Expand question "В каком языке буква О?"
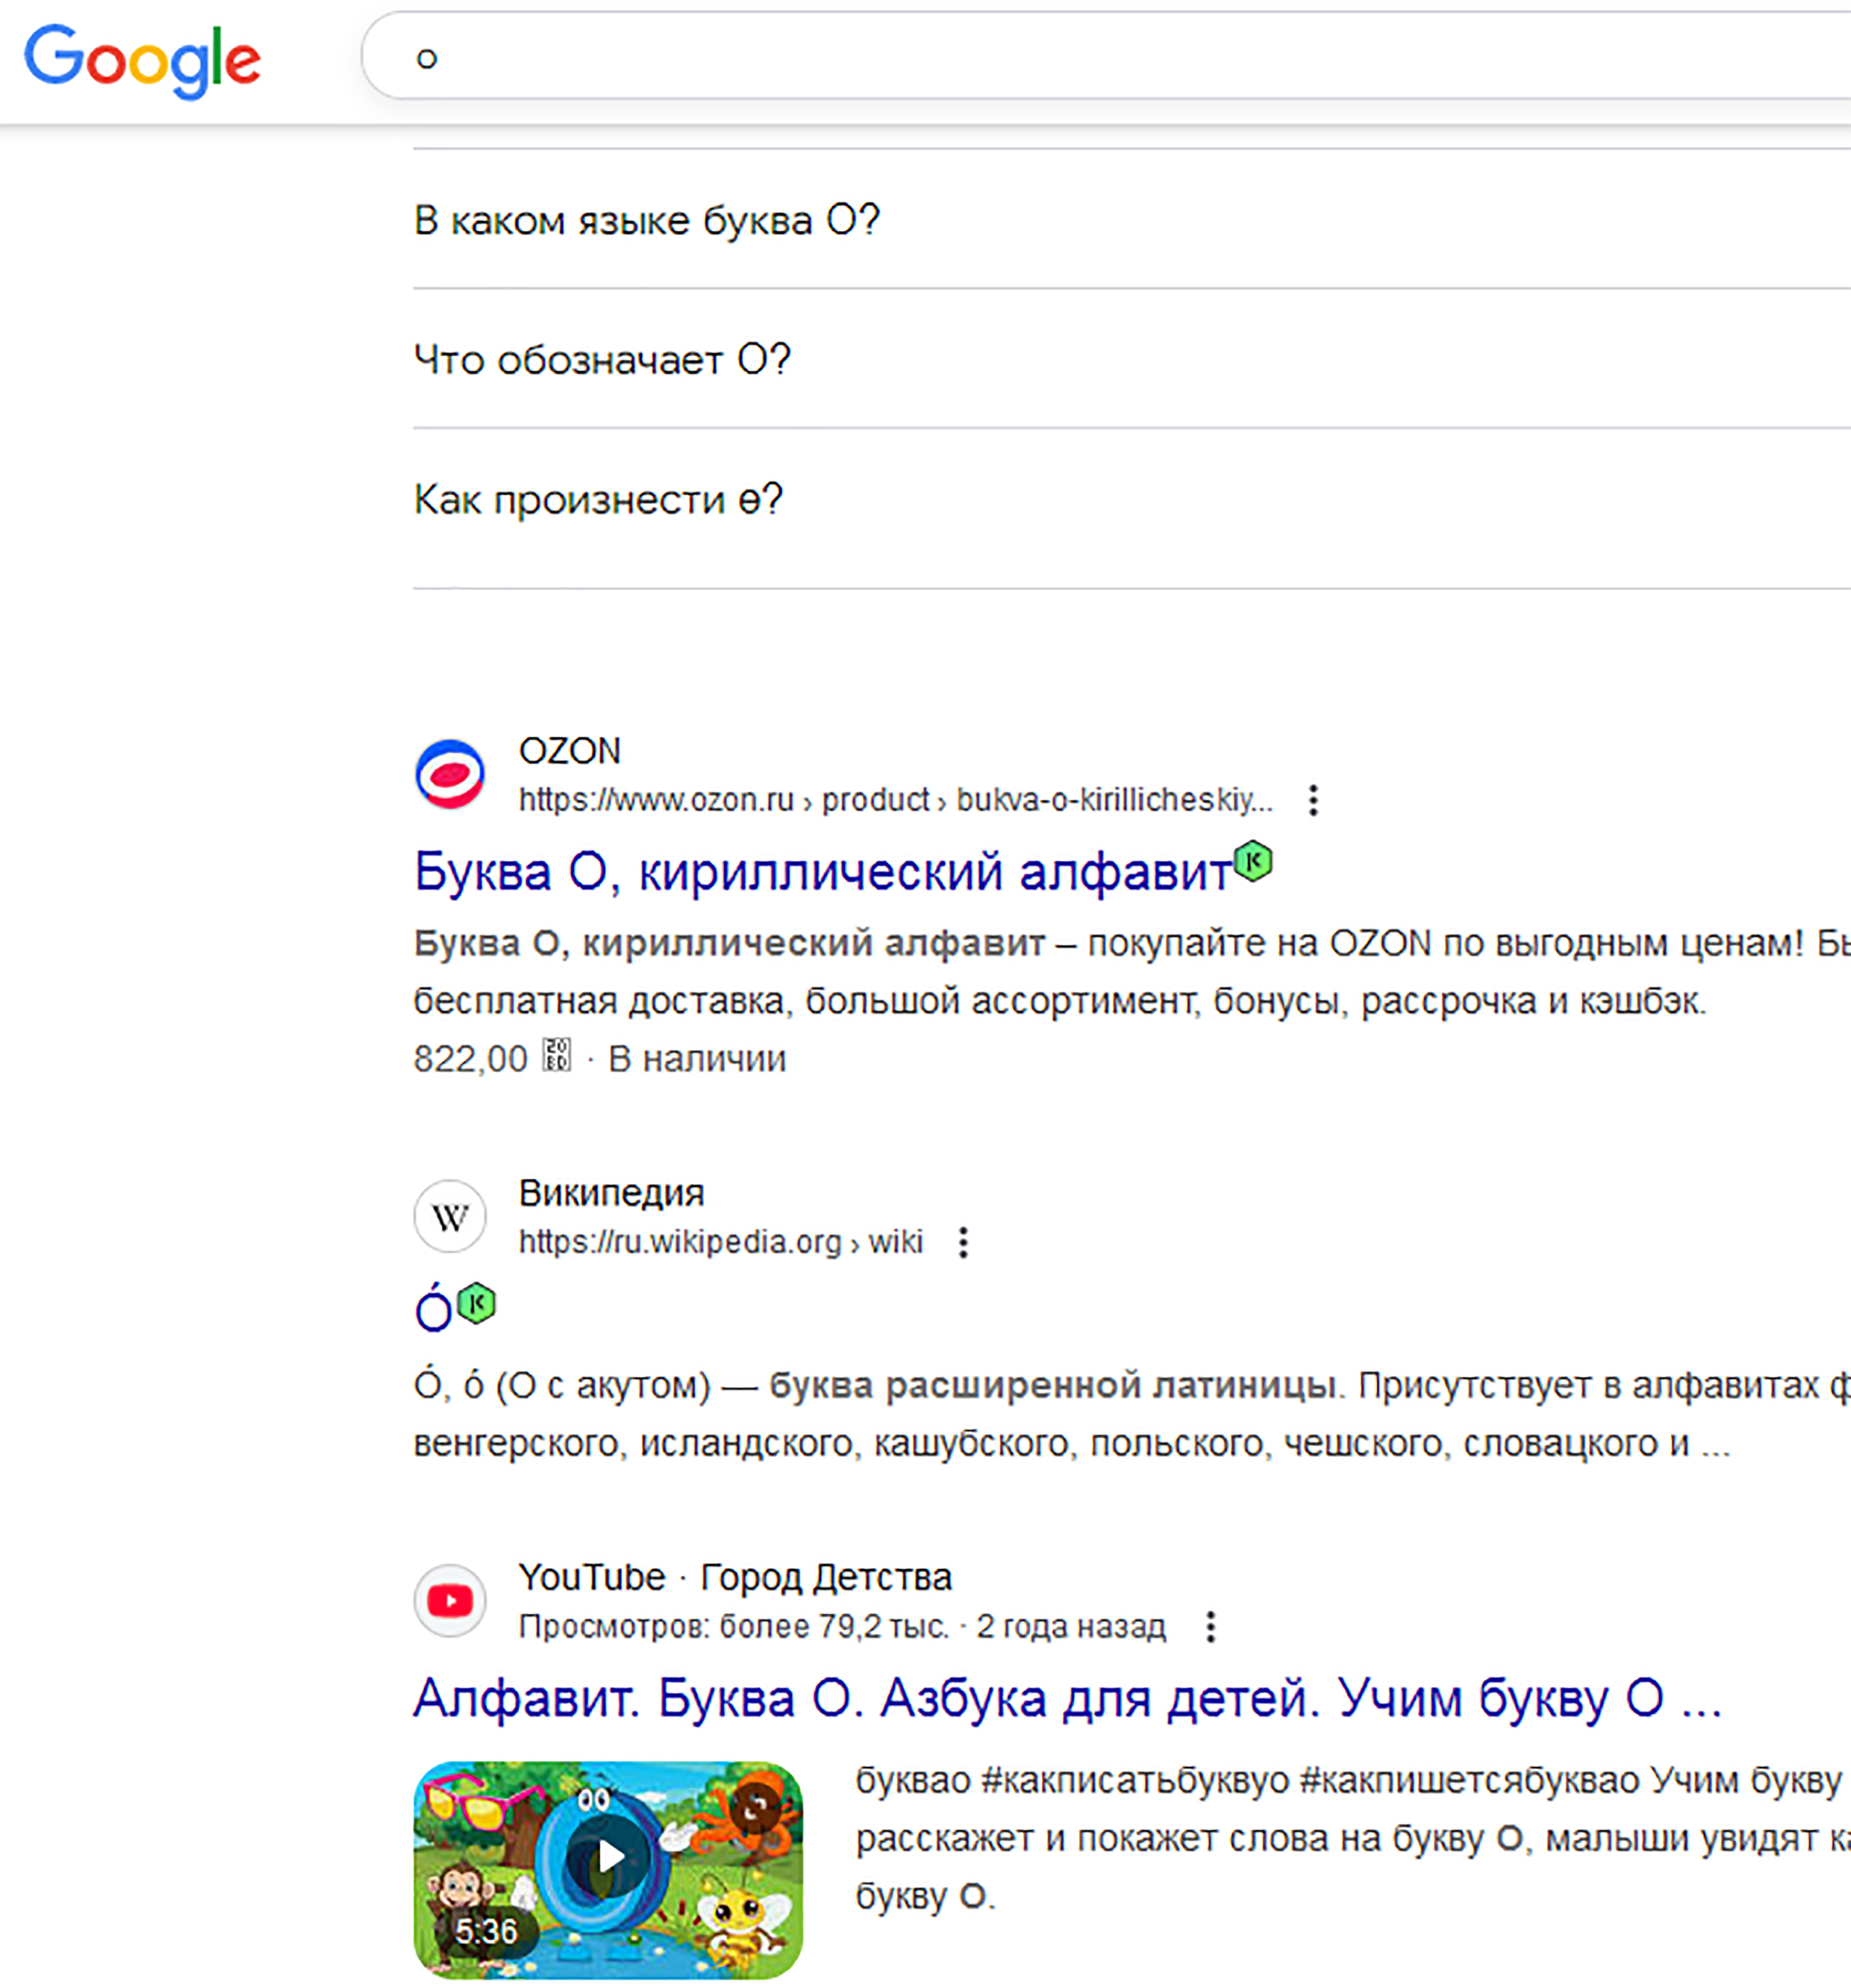 click(x=647, y=220)
